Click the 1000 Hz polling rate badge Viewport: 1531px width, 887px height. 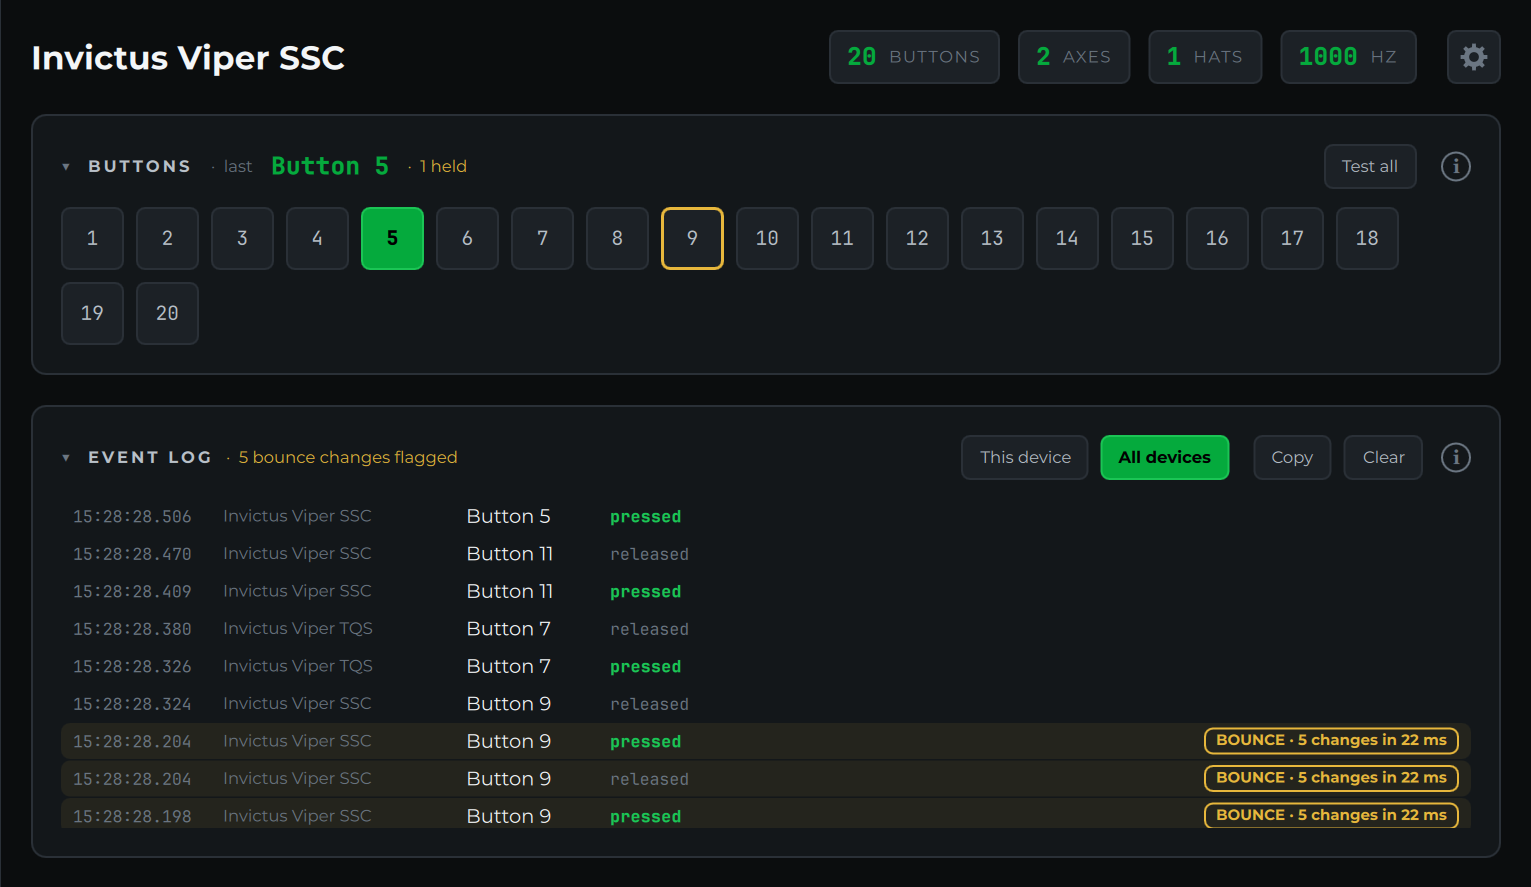(1348, 57)
